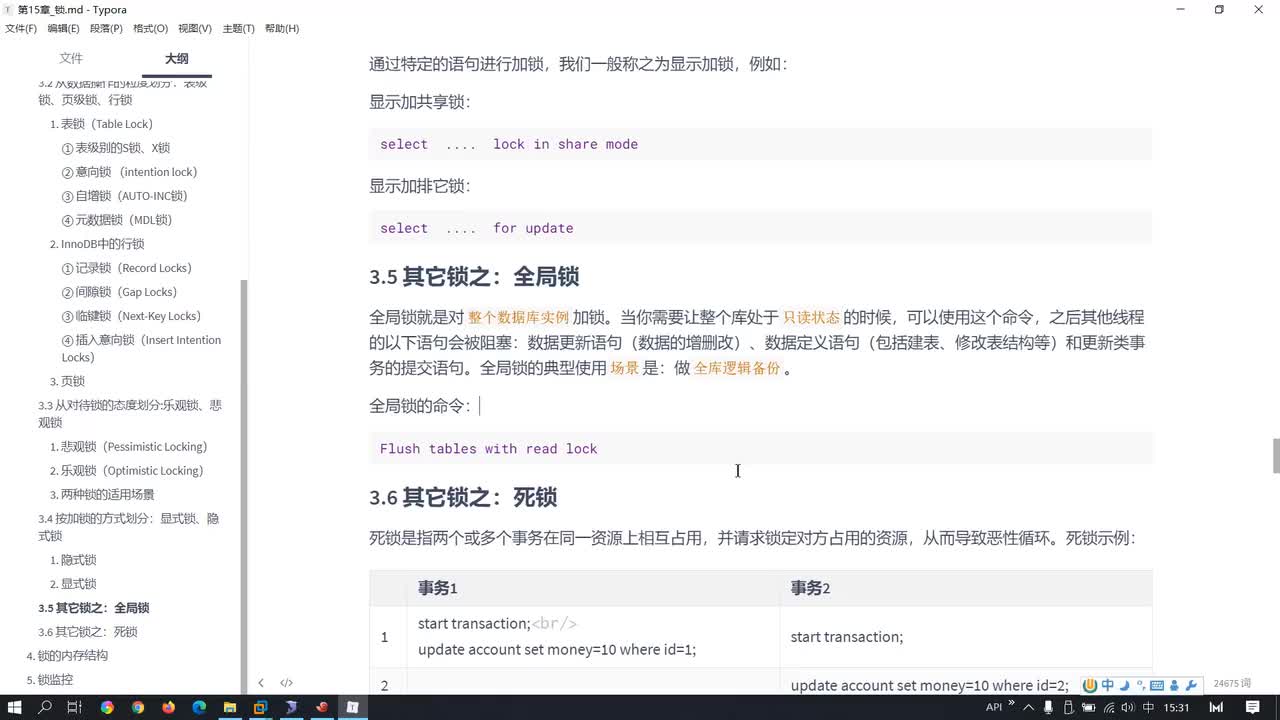Open the taskbar clock showing 15:31
This screenshot has height=720, width=1280.
1177,707
